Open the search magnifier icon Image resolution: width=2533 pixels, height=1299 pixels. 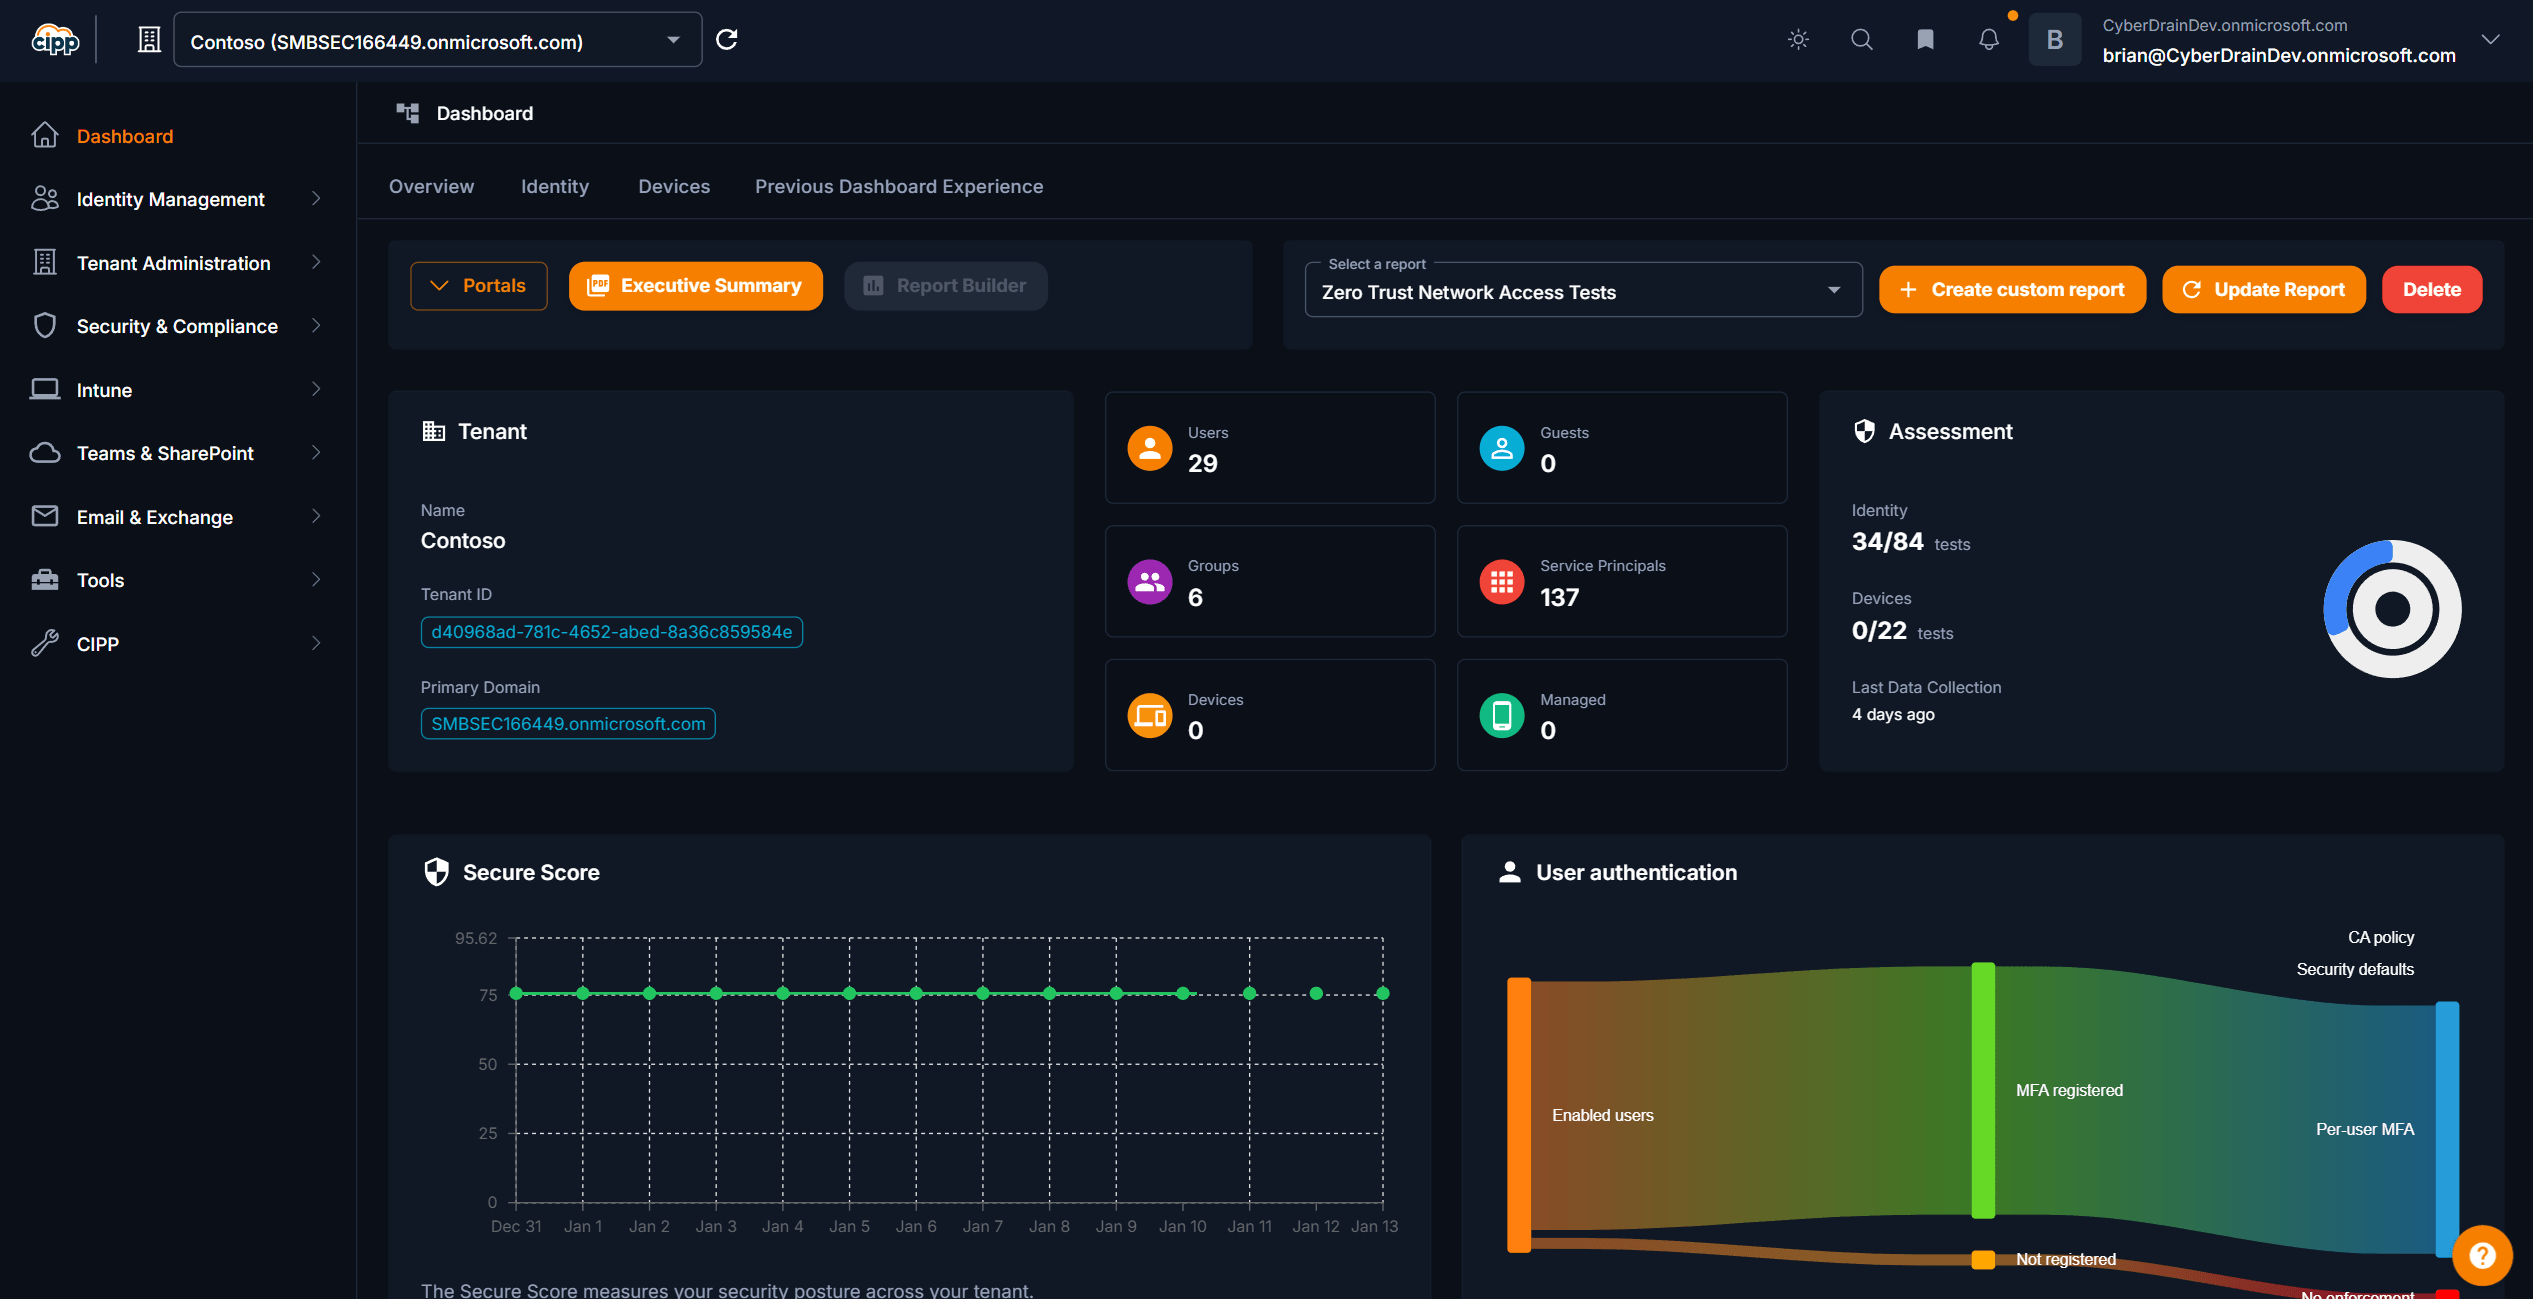(x=1861, y=40)
